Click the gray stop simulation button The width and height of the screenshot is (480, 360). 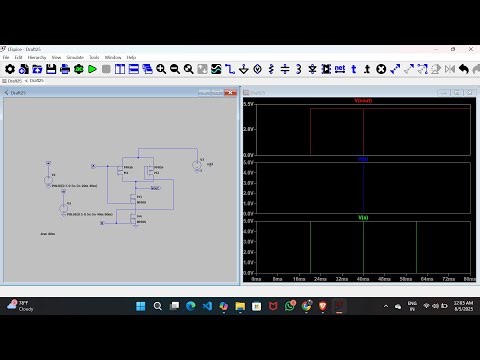pyautogui.click(x=106, y=69)
